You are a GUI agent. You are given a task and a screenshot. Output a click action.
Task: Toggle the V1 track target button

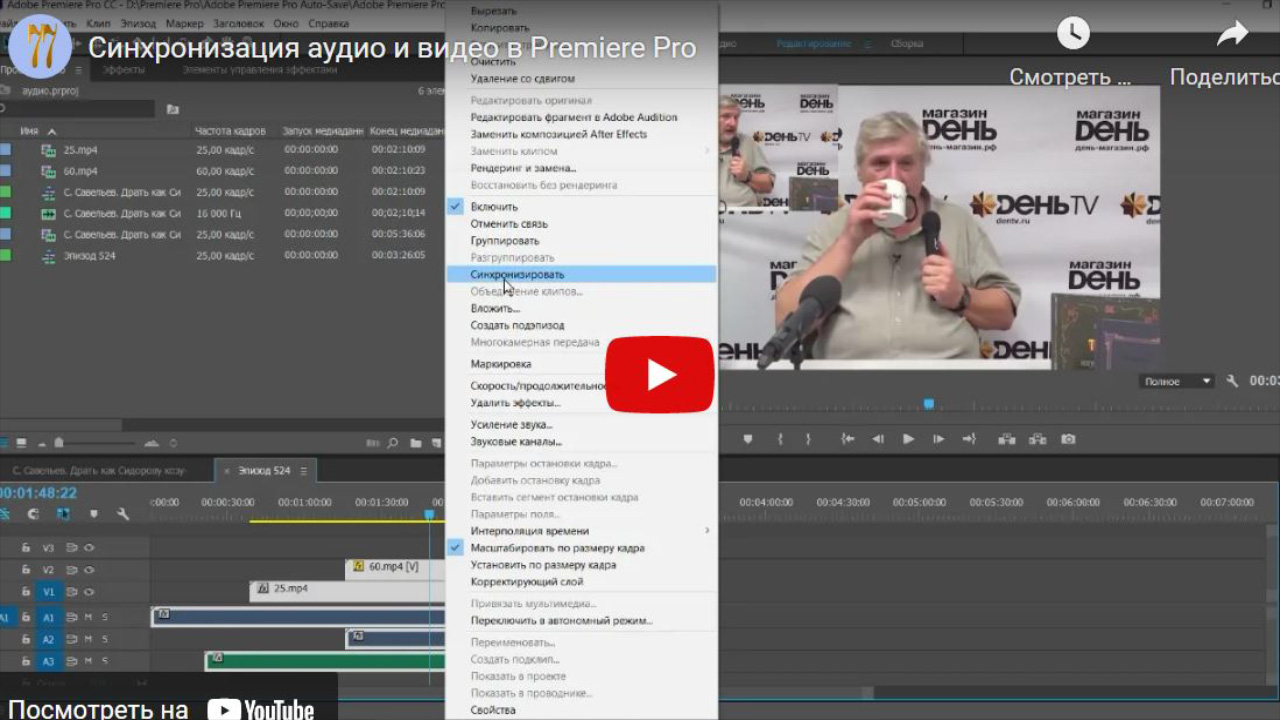pyautogui.click(x=48, y=592)
